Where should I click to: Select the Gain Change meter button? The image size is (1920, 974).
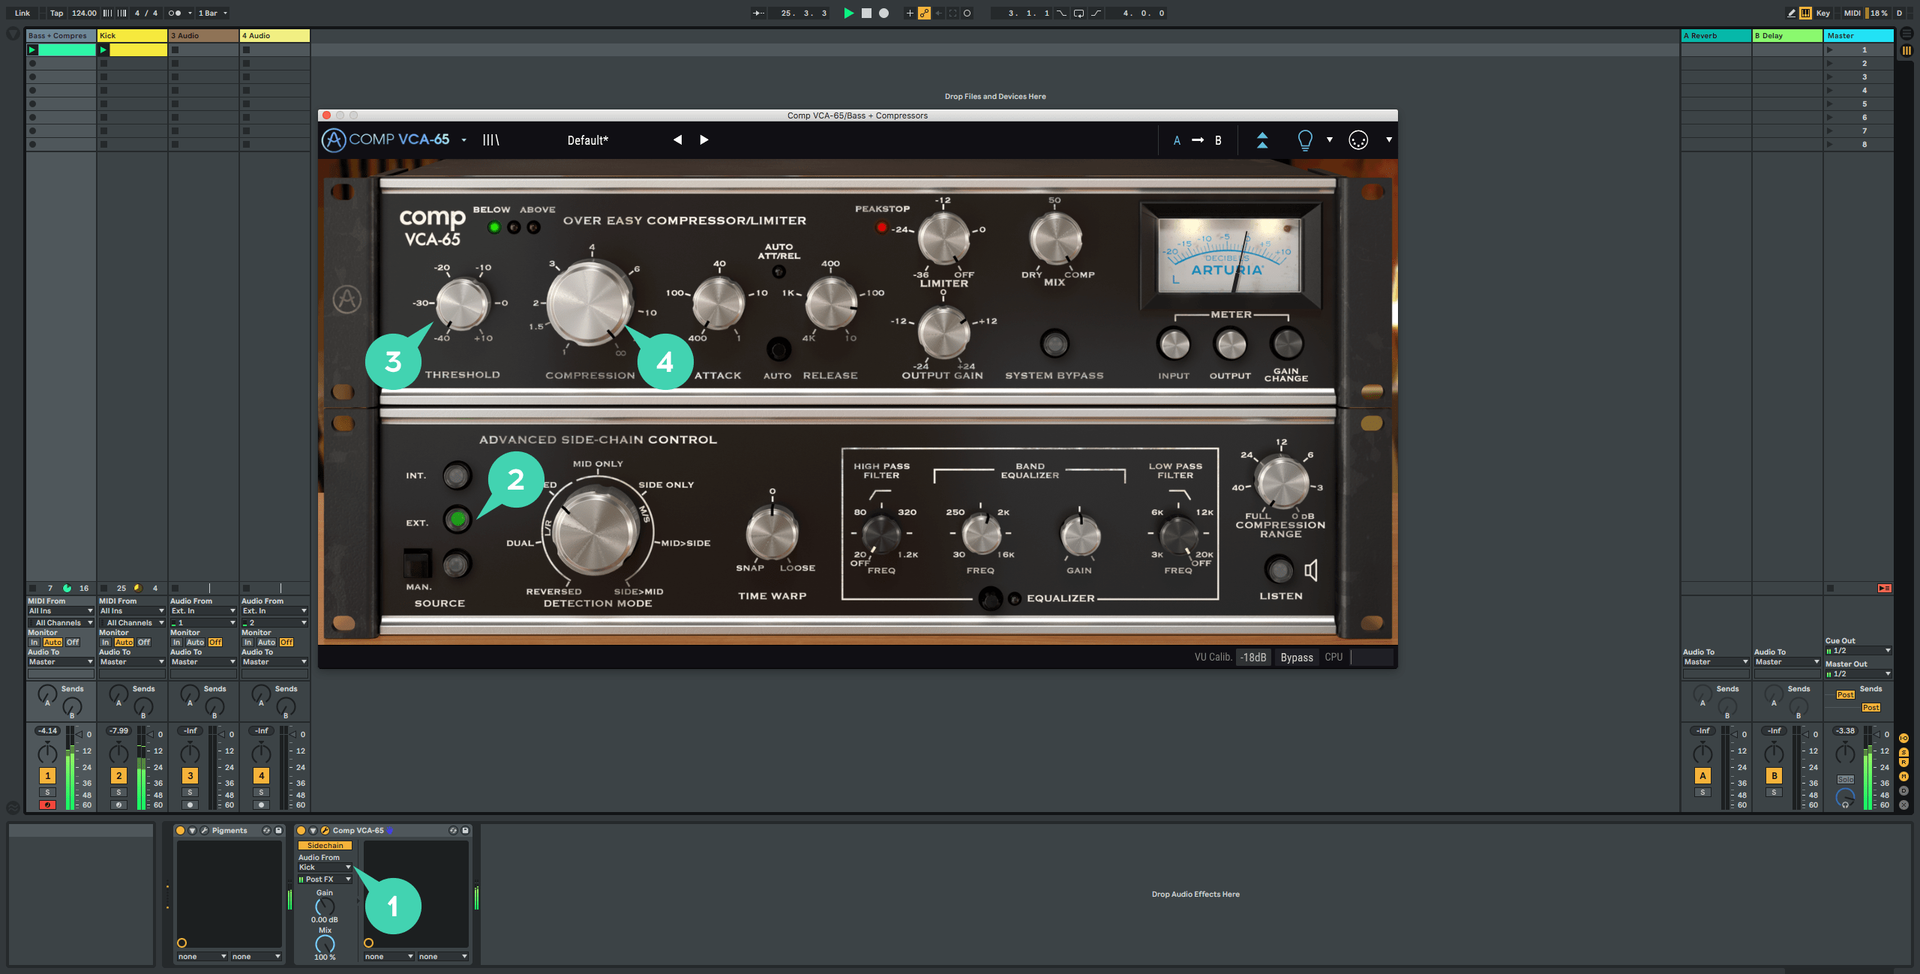[x=1286, y=344]
